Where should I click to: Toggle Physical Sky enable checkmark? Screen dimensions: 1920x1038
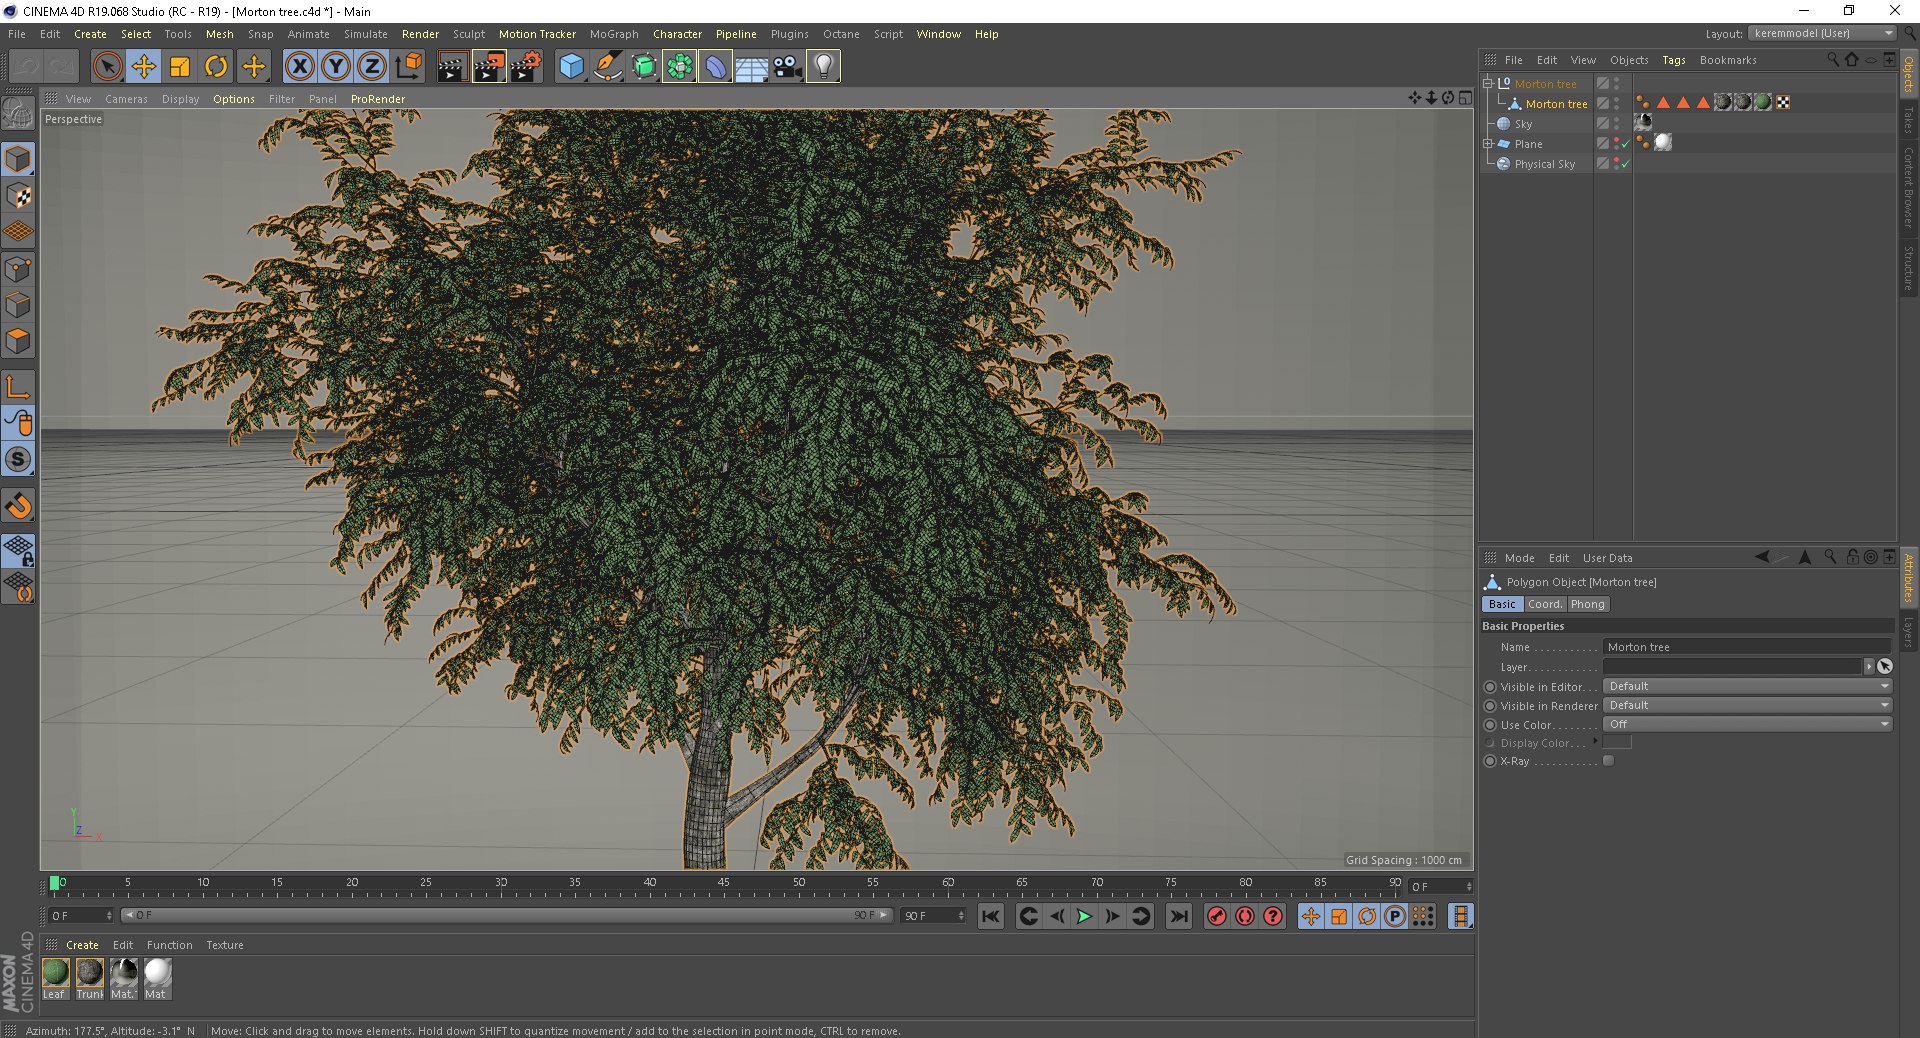(x=1626, y=164)
